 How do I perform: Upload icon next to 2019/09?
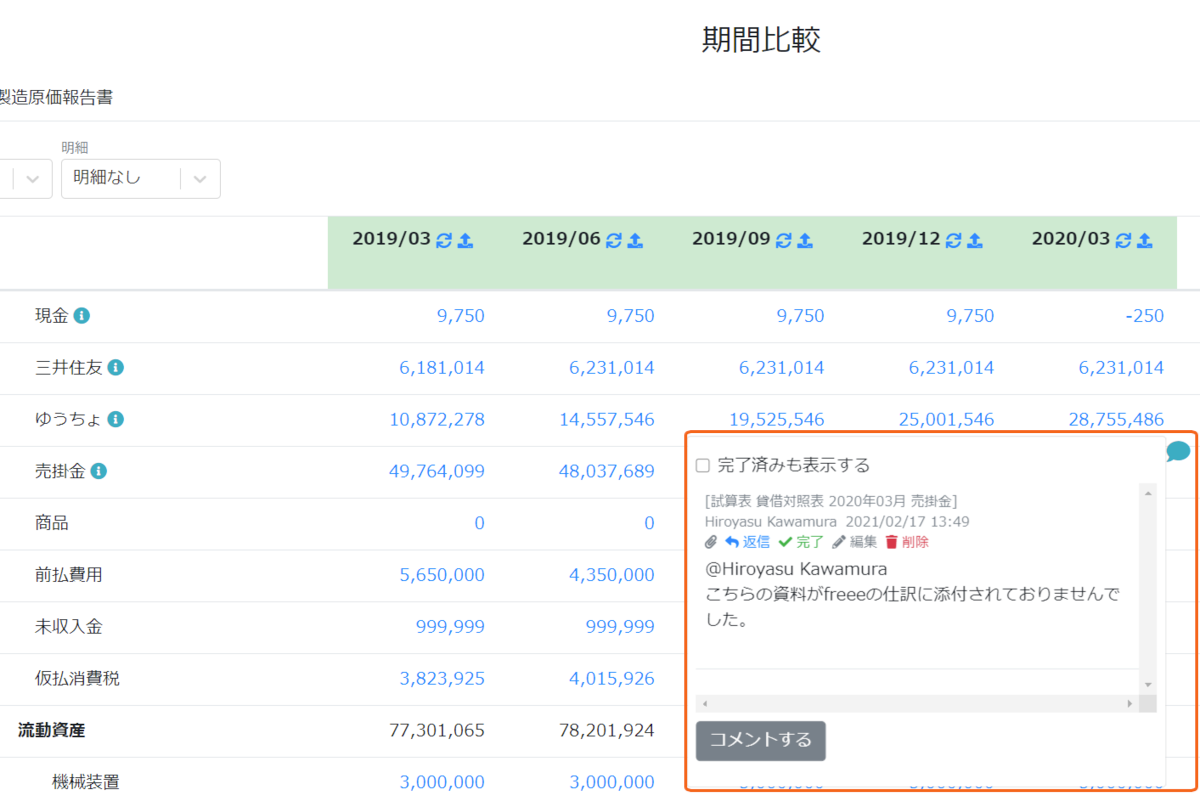coord(806,240)
